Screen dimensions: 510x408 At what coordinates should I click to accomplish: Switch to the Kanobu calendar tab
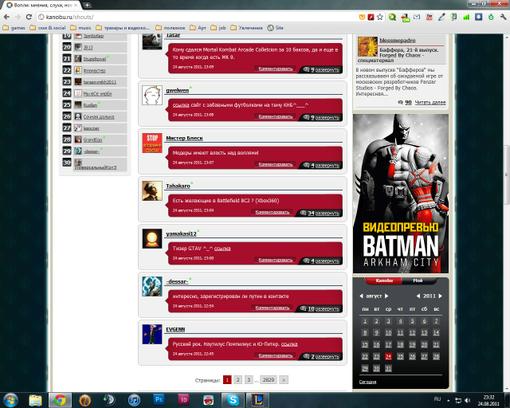[x=384, y=281]
